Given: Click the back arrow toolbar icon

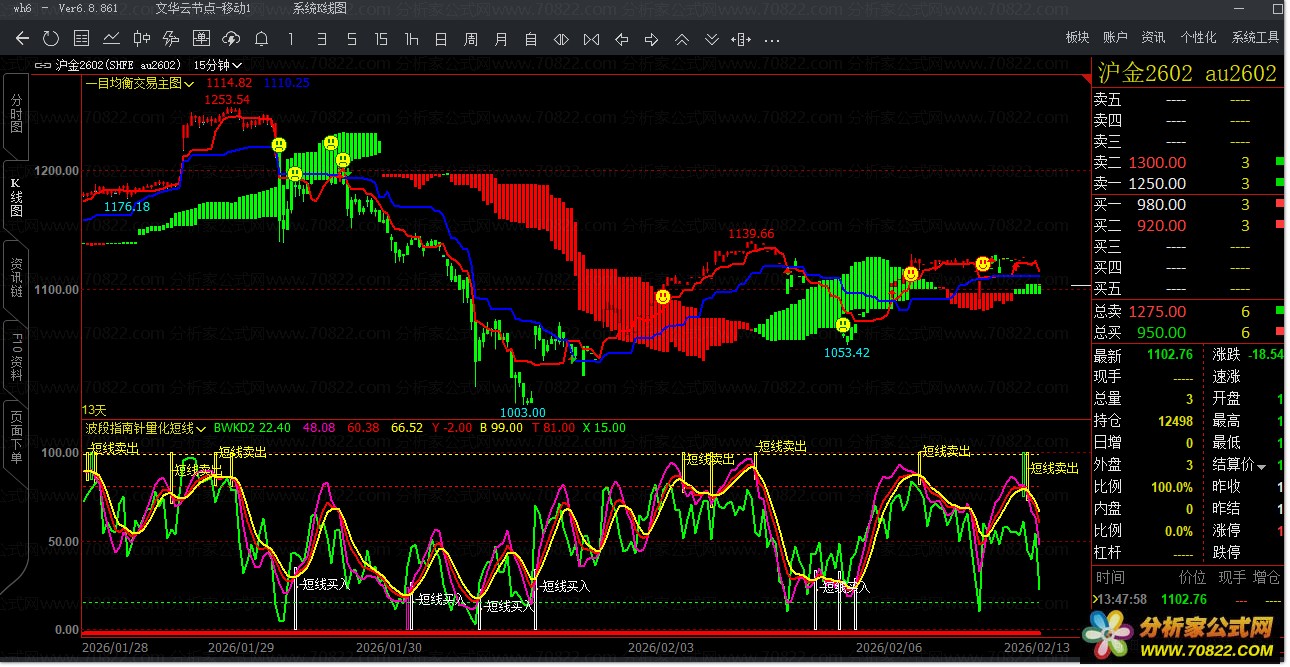Looking at the screenshot, I should pos(22,39).
